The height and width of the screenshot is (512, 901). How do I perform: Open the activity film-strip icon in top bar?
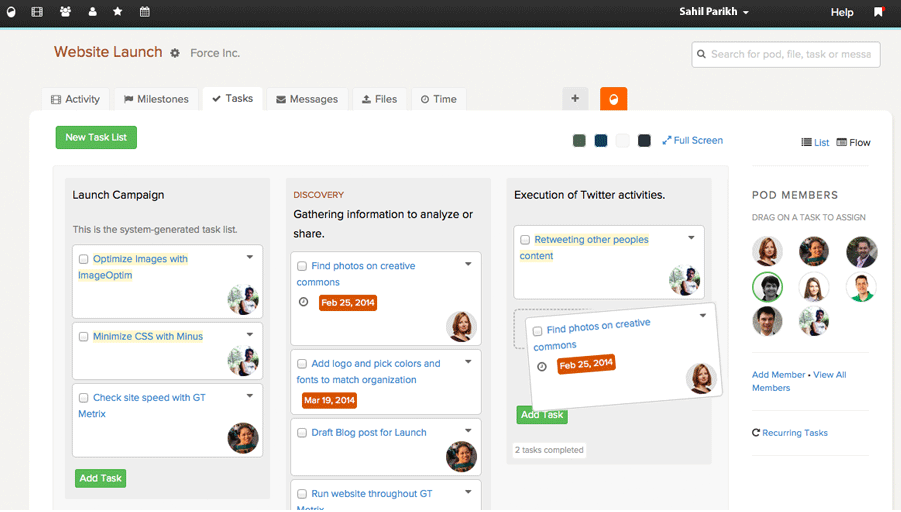[x=37, y=11]
